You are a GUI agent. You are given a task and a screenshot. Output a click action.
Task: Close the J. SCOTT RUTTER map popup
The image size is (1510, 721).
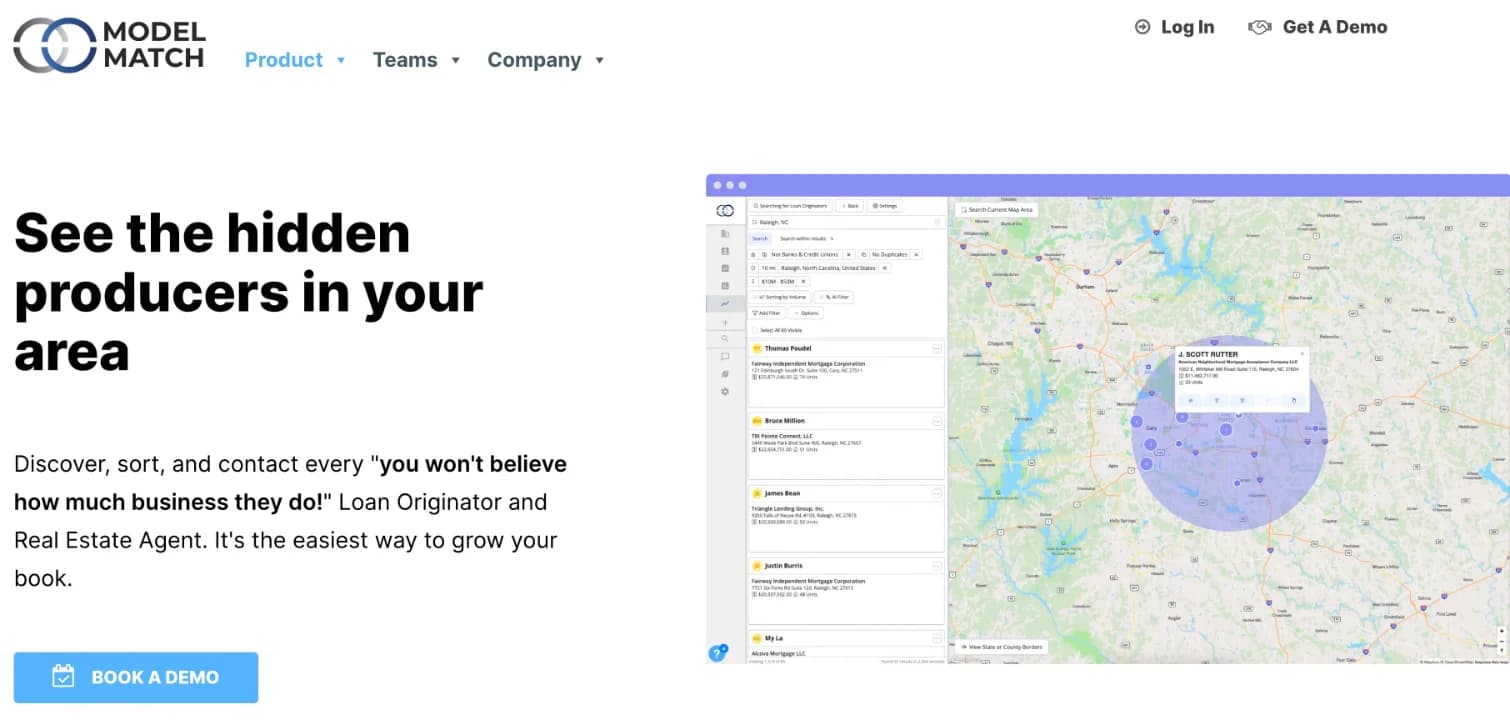(x=1302, y=353)
